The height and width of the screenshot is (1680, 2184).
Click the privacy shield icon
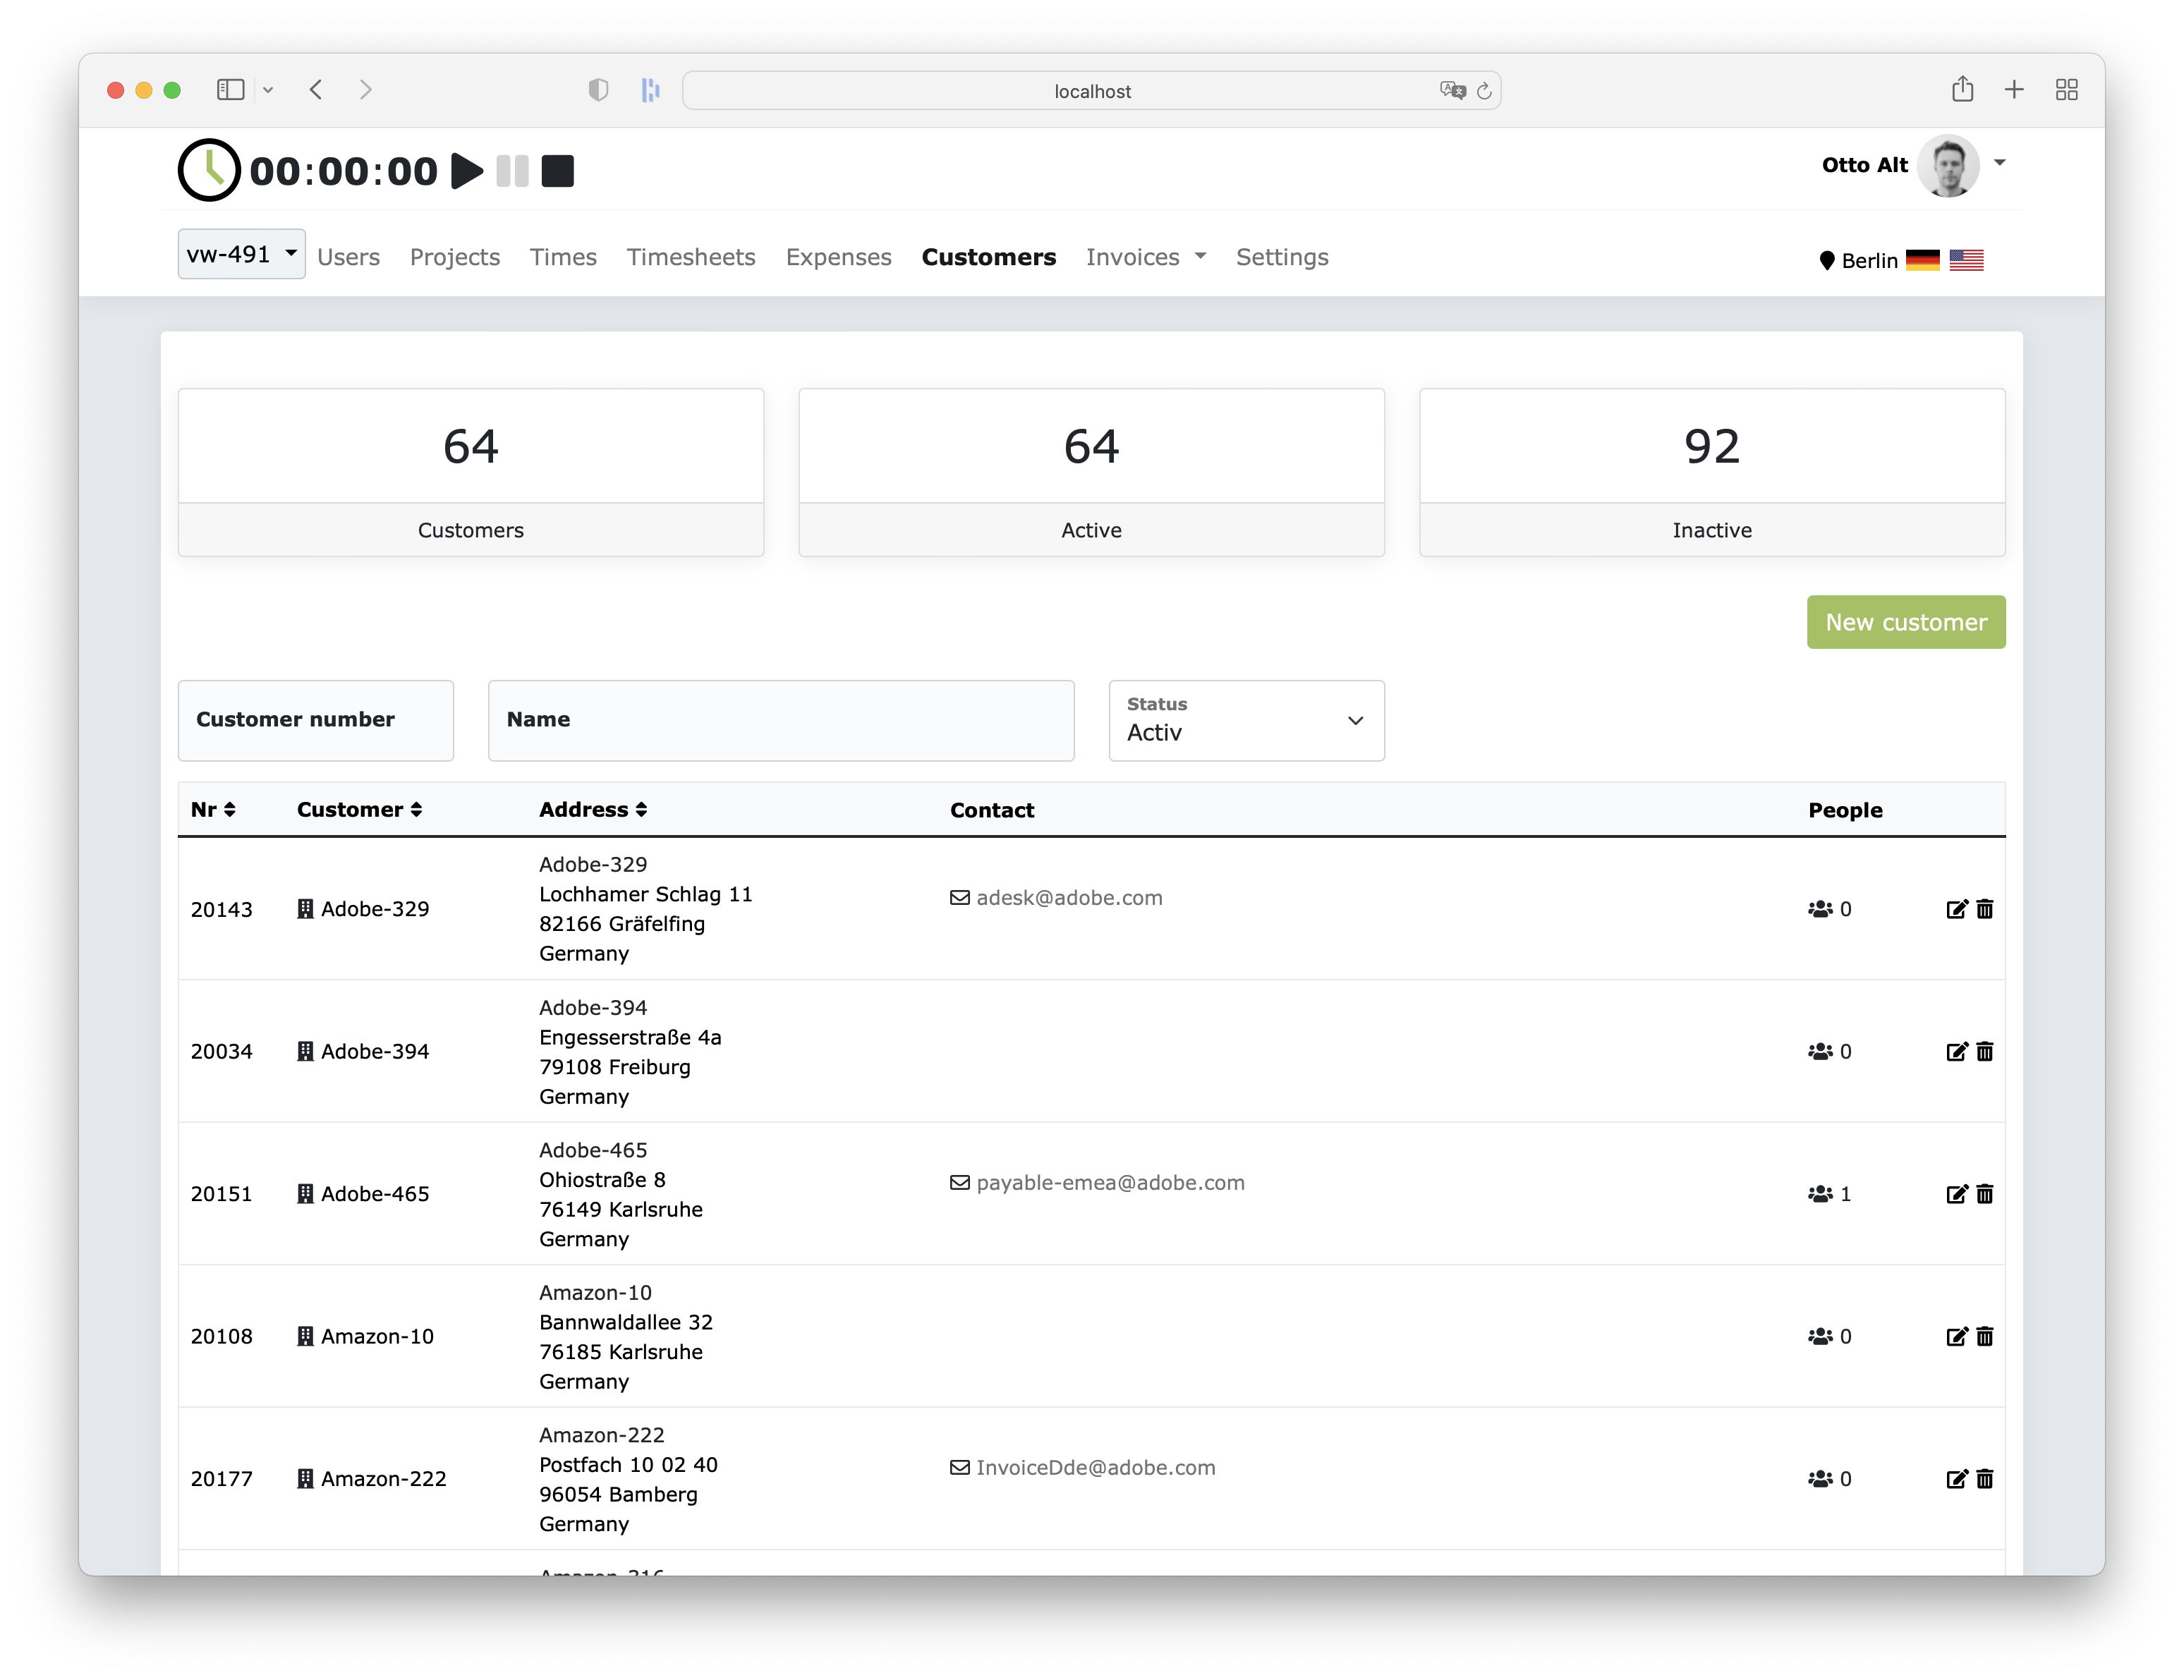point(598,90)
